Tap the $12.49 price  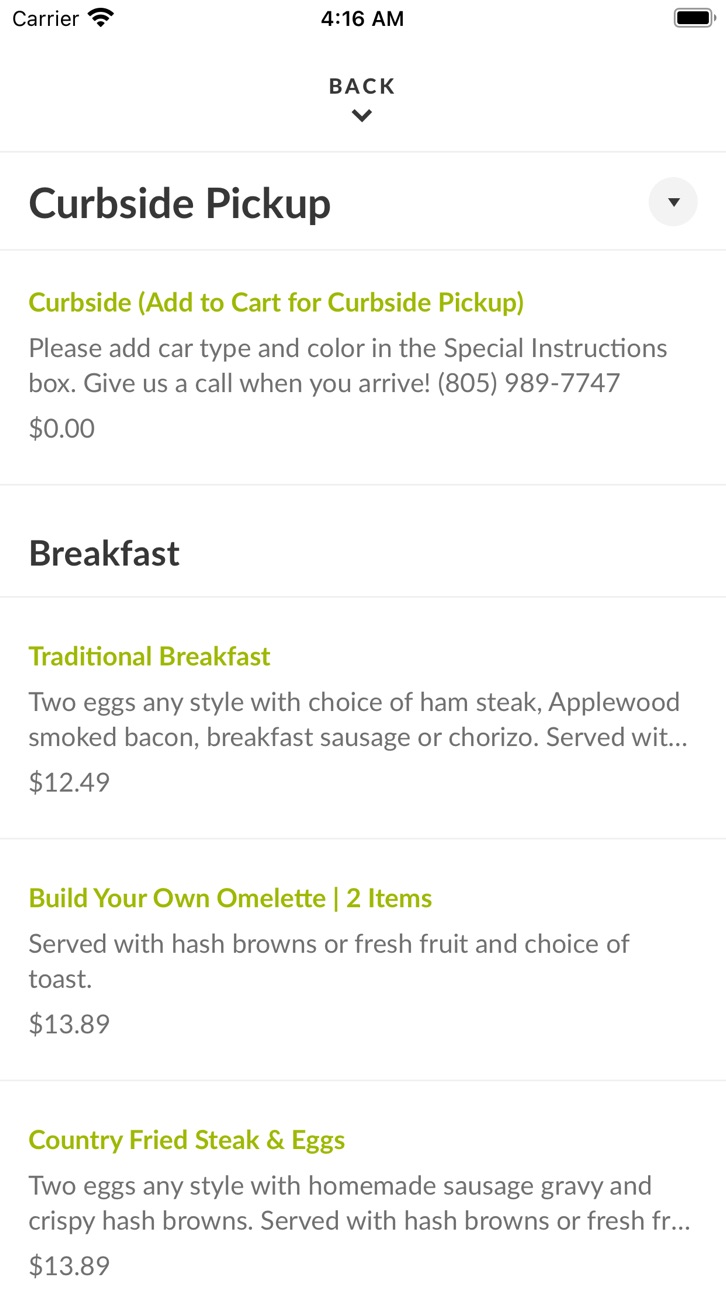tap(69, 782)
